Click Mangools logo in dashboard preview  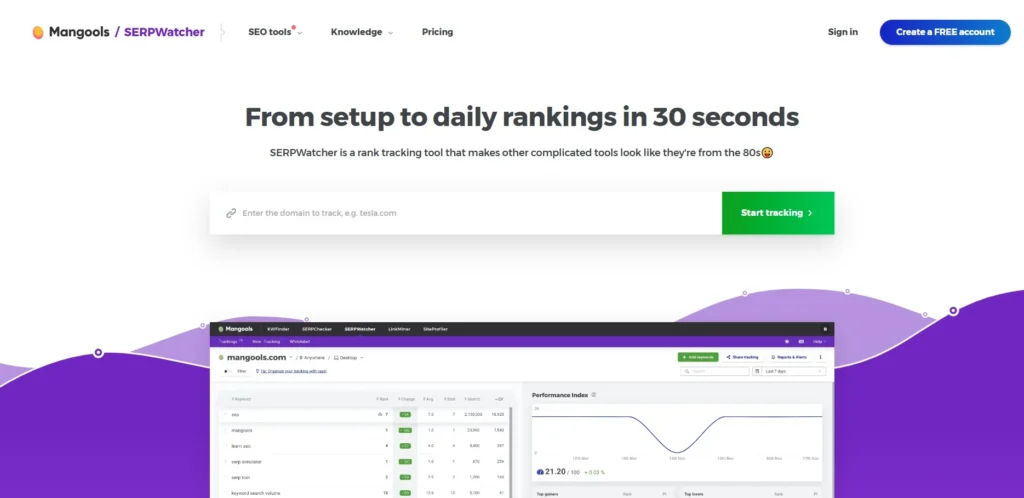tap(236, 329)
